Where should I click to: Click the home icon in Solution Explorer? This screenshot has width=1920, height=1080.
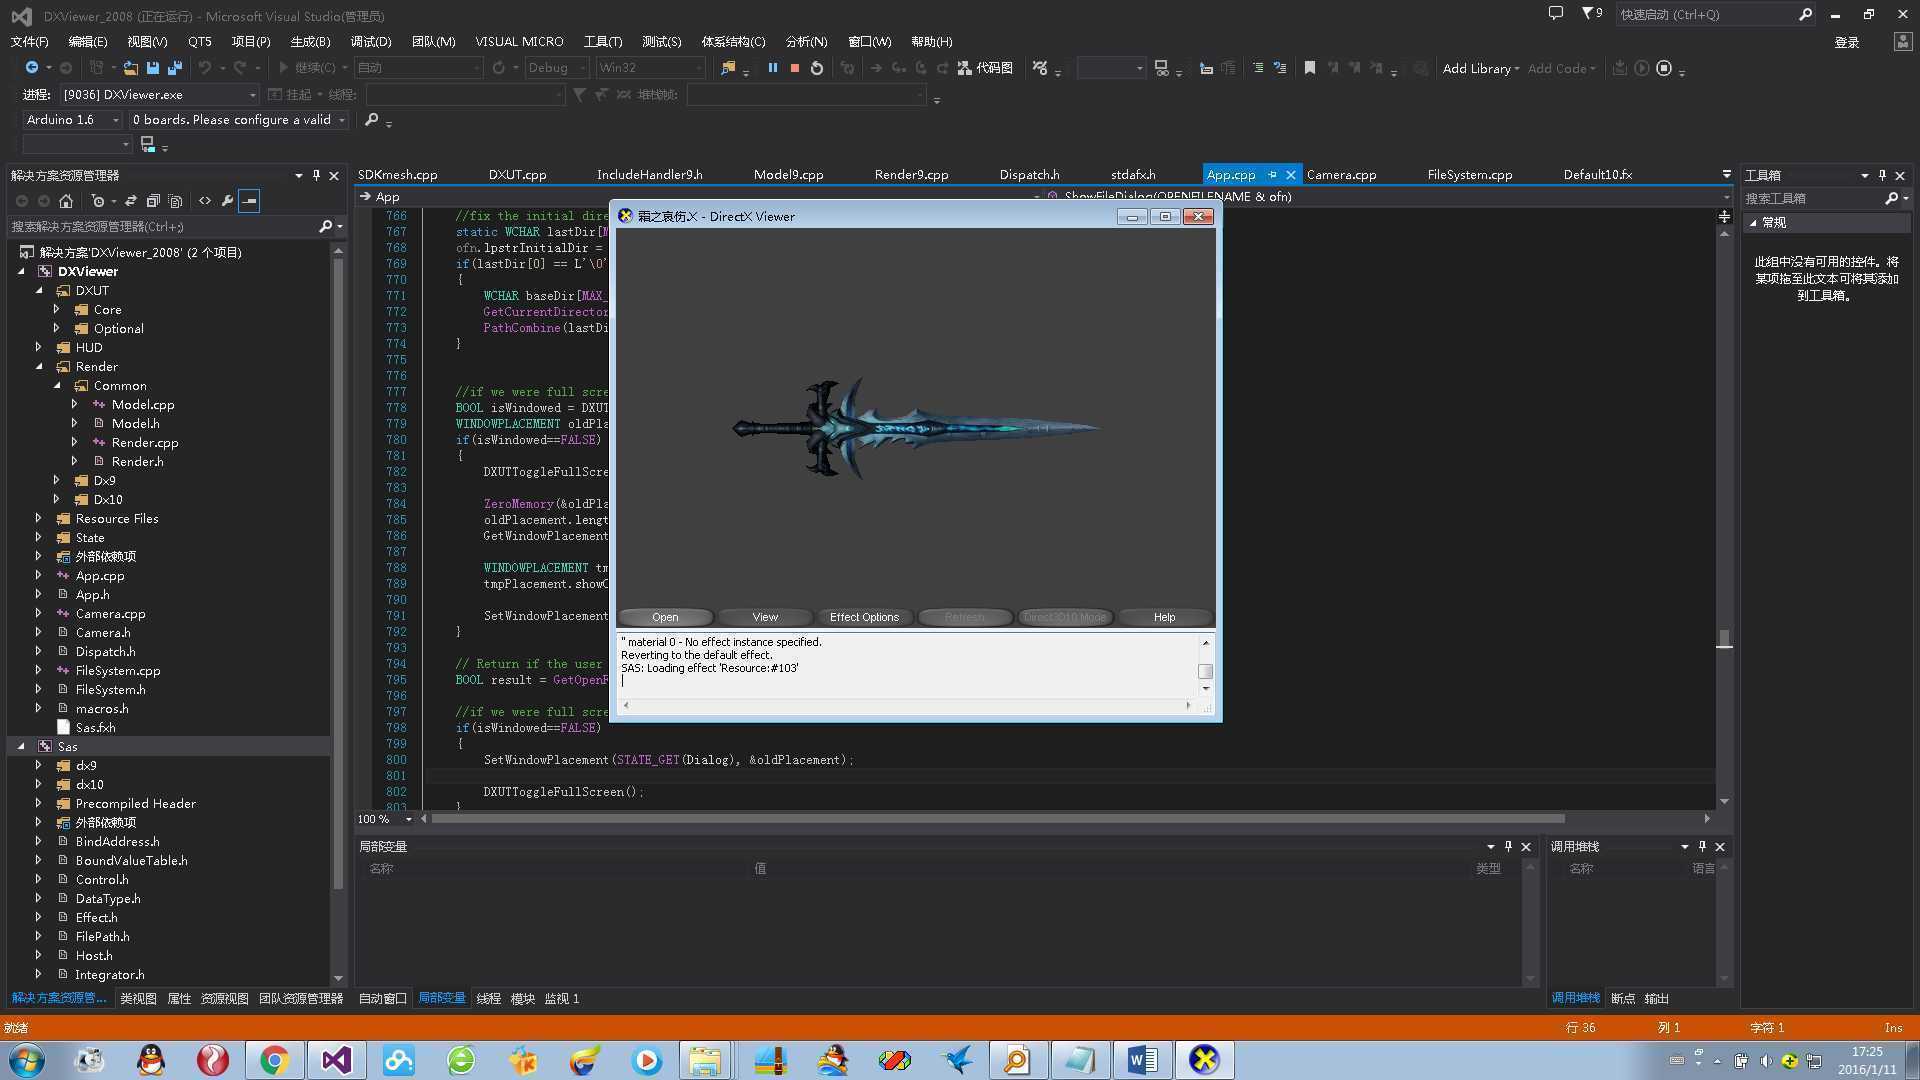[x=66, y=201]
